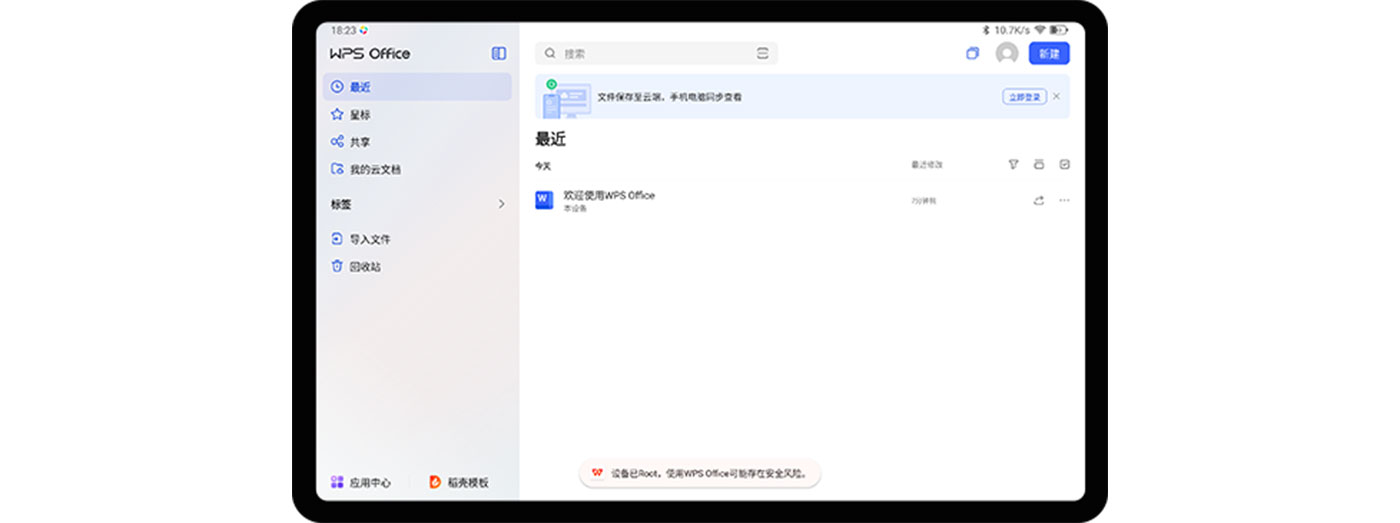Image resolution: width=1400 pixels, height=523 pixels.
Task: Tap the scan icon inside the search bar
Action: tap(762, 54)
